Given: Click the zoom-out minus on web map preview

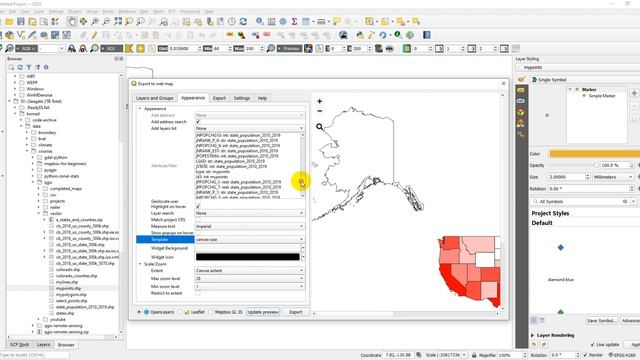Looking at the screenshot, I should (x=320, y=111).
